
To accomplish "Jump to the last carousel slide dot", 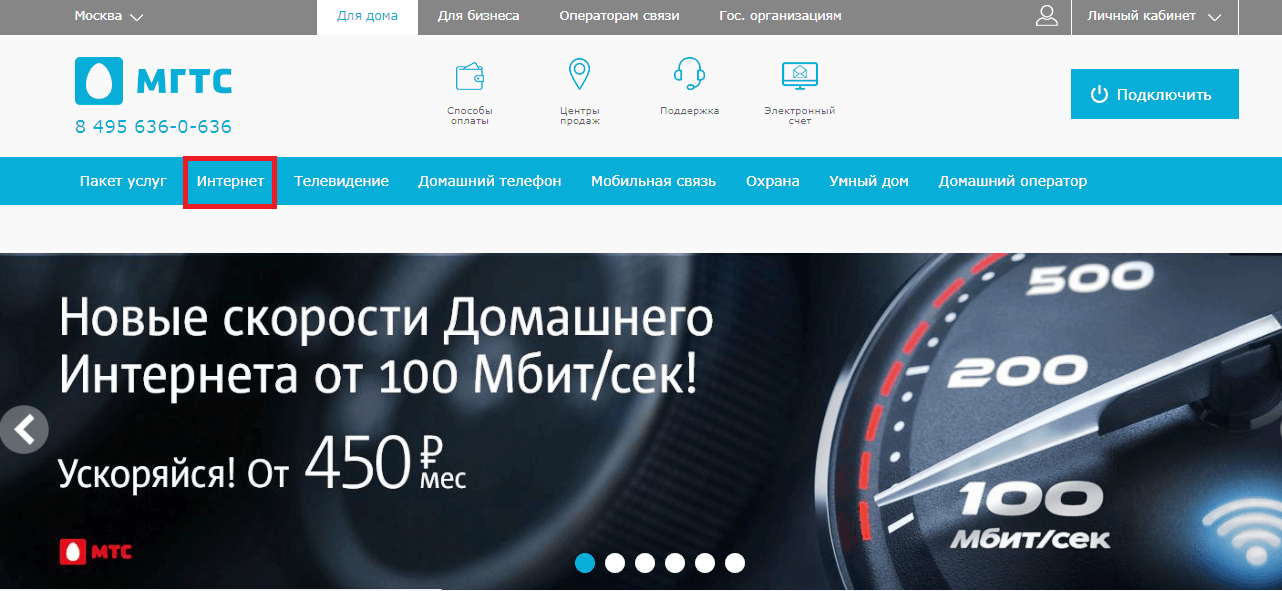I will point(735,563).
